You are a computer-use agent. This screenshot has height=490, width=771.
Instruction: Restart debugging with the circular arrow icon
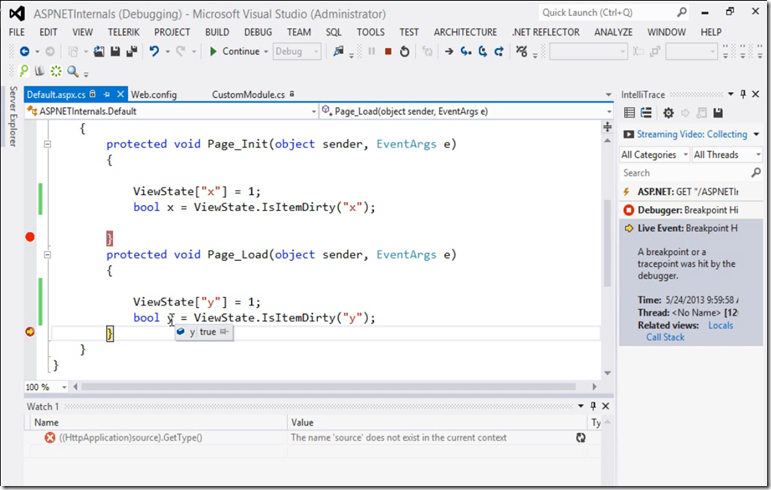404,51
